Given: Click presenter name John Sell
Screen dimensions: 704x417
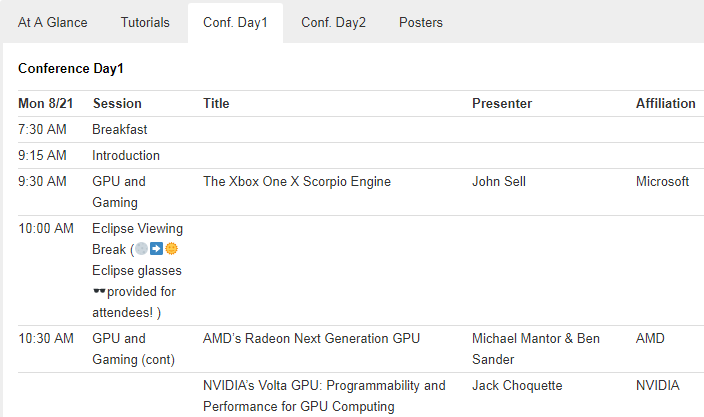Looking at the screenshot, I should [x=499, y=182].
